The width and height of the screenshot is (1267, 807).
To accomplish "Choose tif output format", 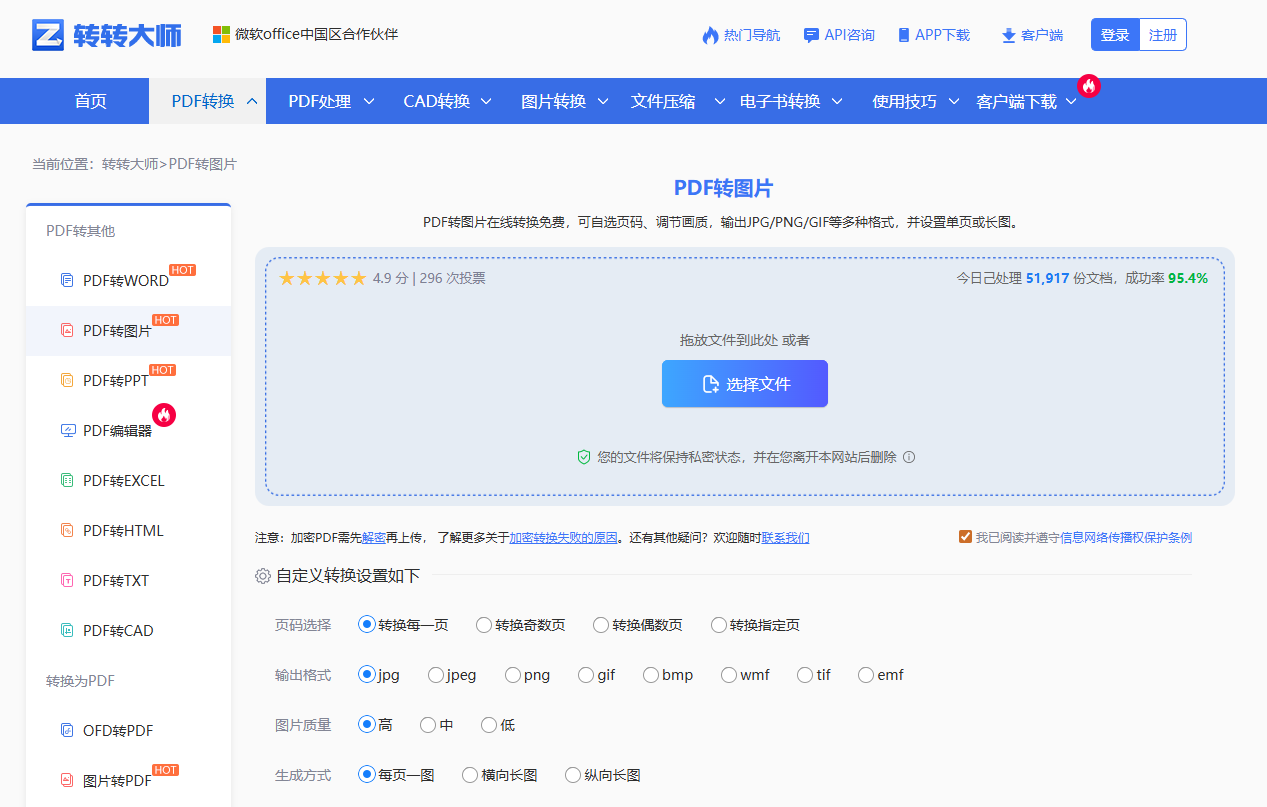I will [805, 675].
